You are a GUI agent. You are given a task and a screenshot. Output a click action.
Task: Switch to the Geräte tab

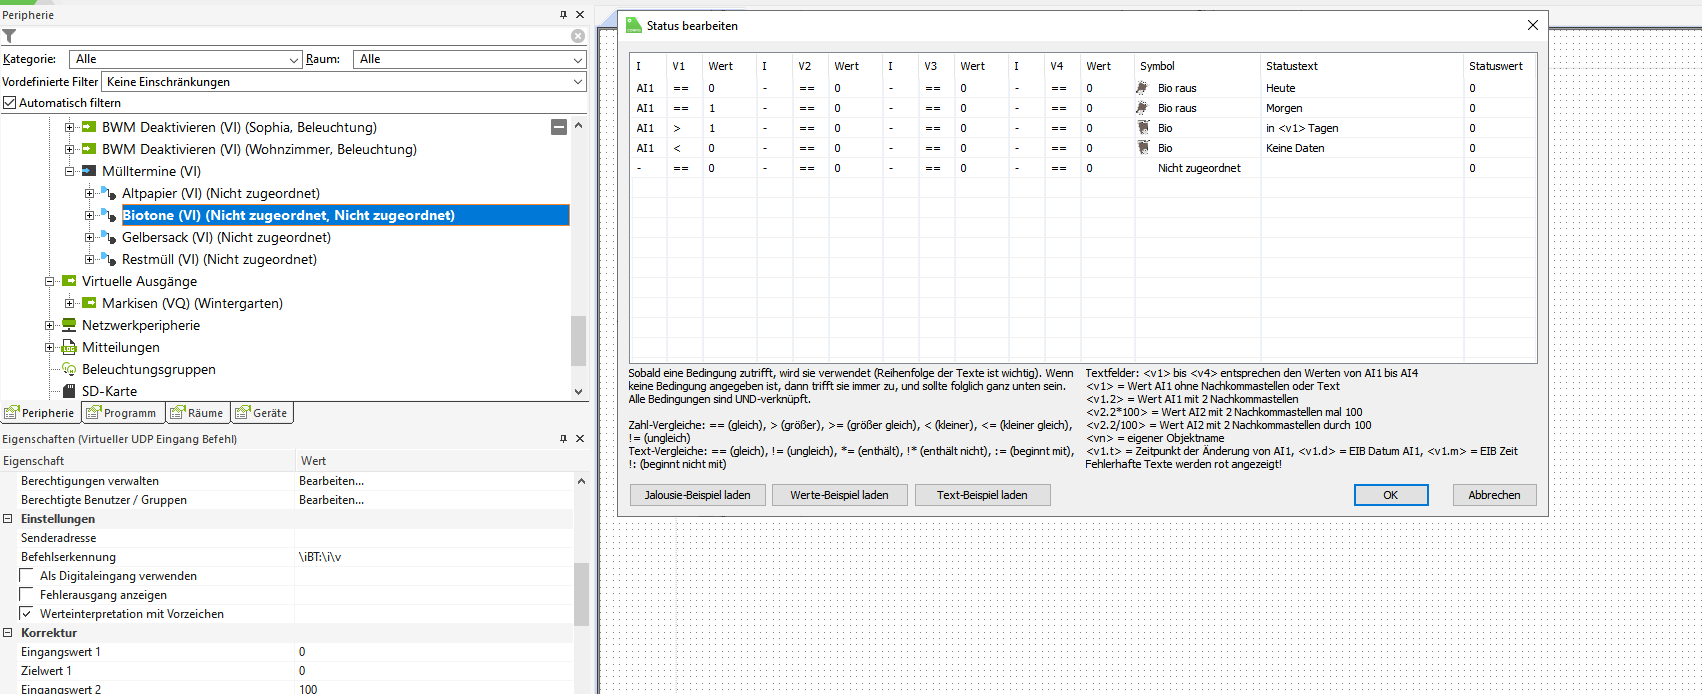261,413
